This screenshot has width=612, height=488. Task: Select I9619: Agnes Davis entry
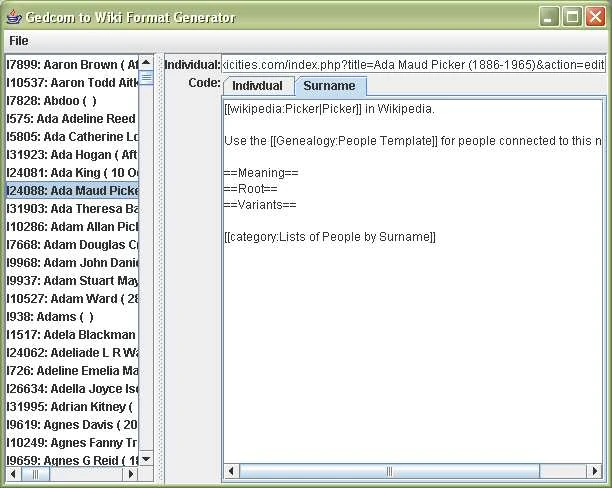(x=72, y=424)
